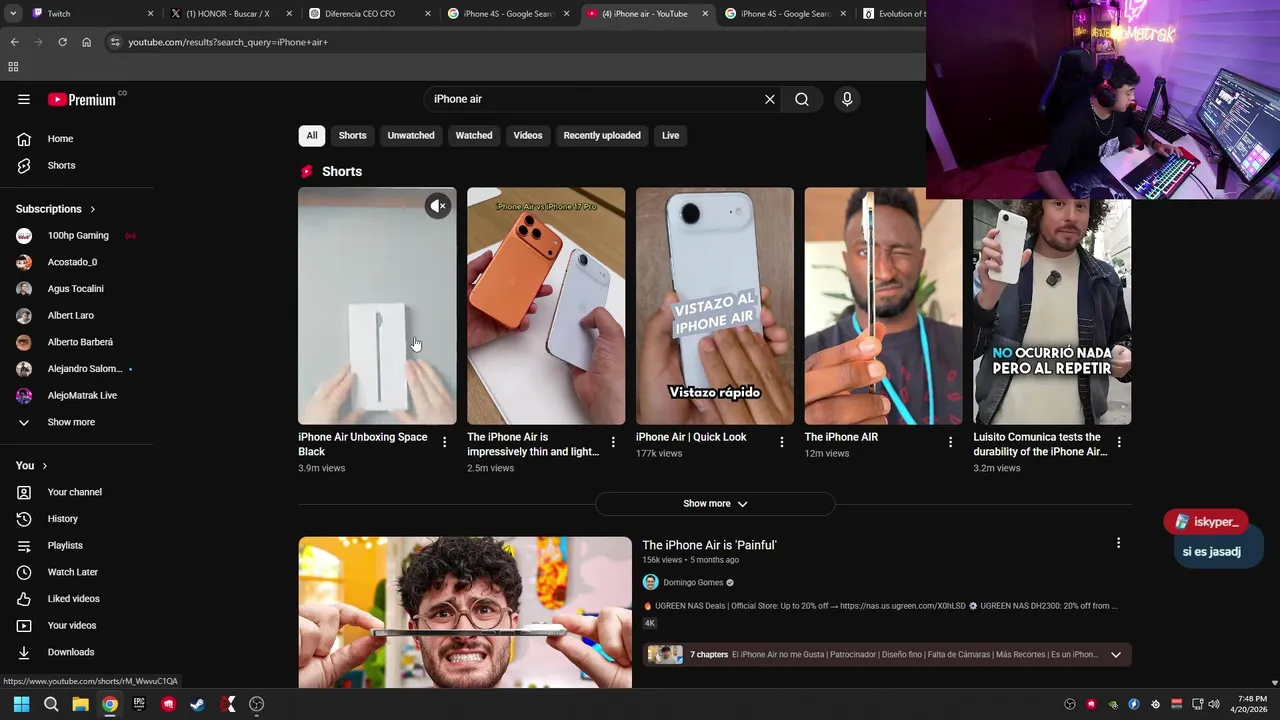
Task: View site information icon in address bar
Action: (115, 42)
